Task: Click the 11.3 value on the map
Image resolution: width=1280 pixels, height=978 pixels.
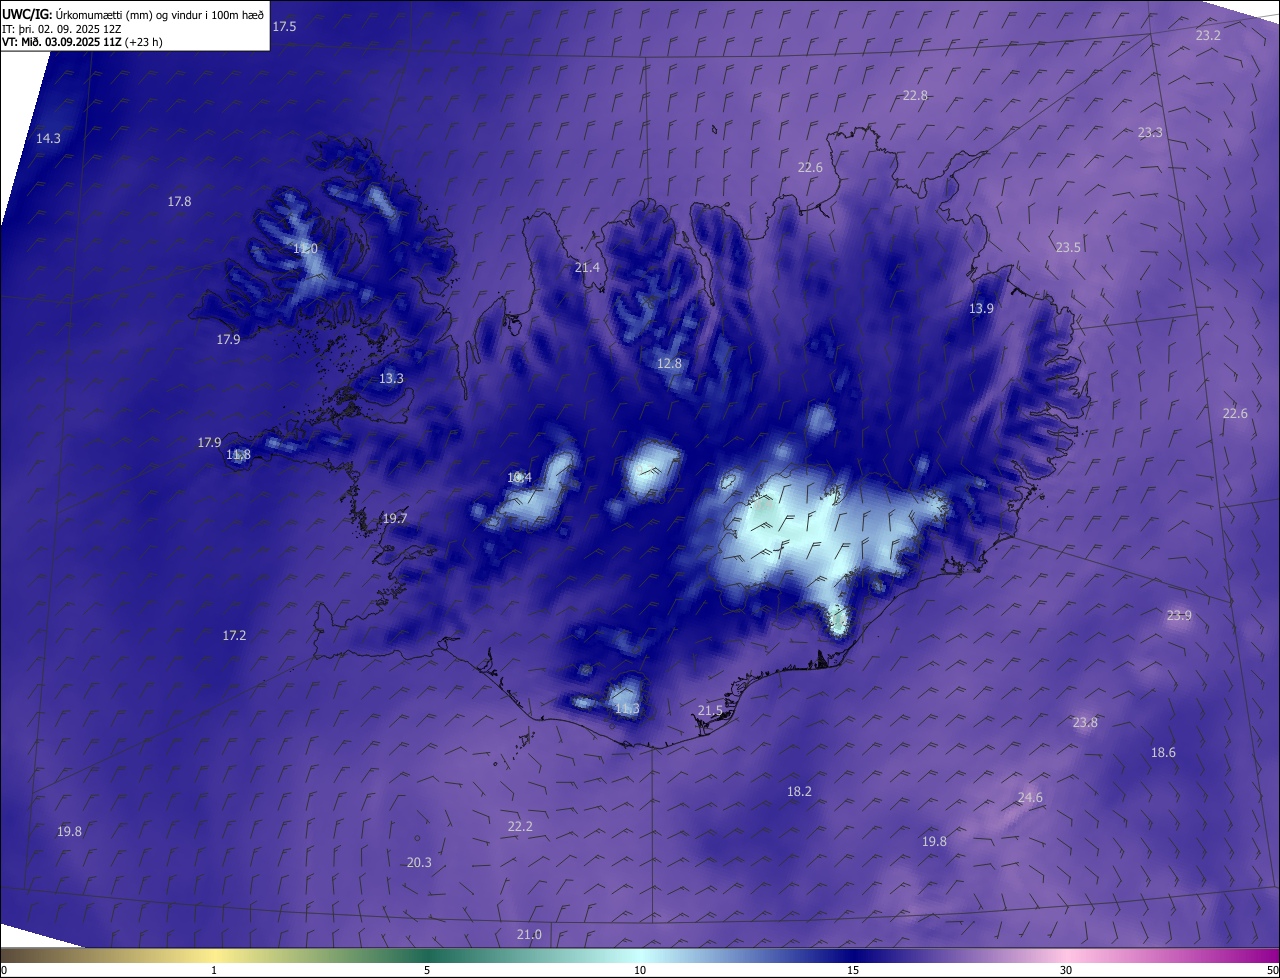Action: (627, 709)
